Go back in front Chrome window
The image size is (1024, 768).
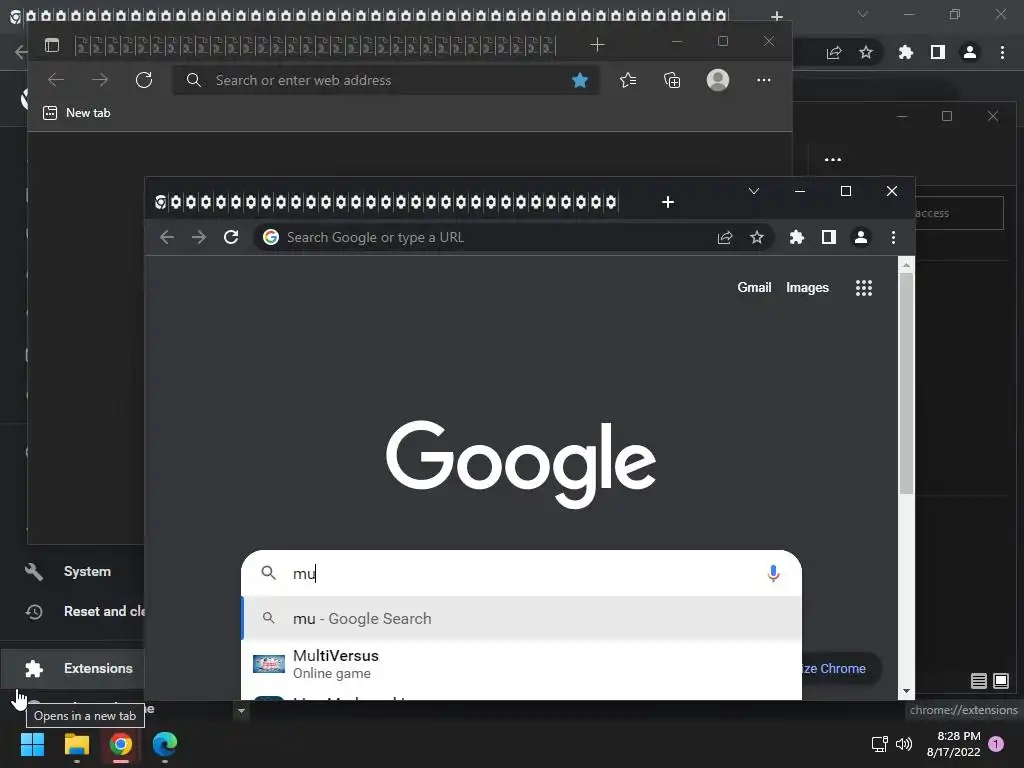(167, 237)
